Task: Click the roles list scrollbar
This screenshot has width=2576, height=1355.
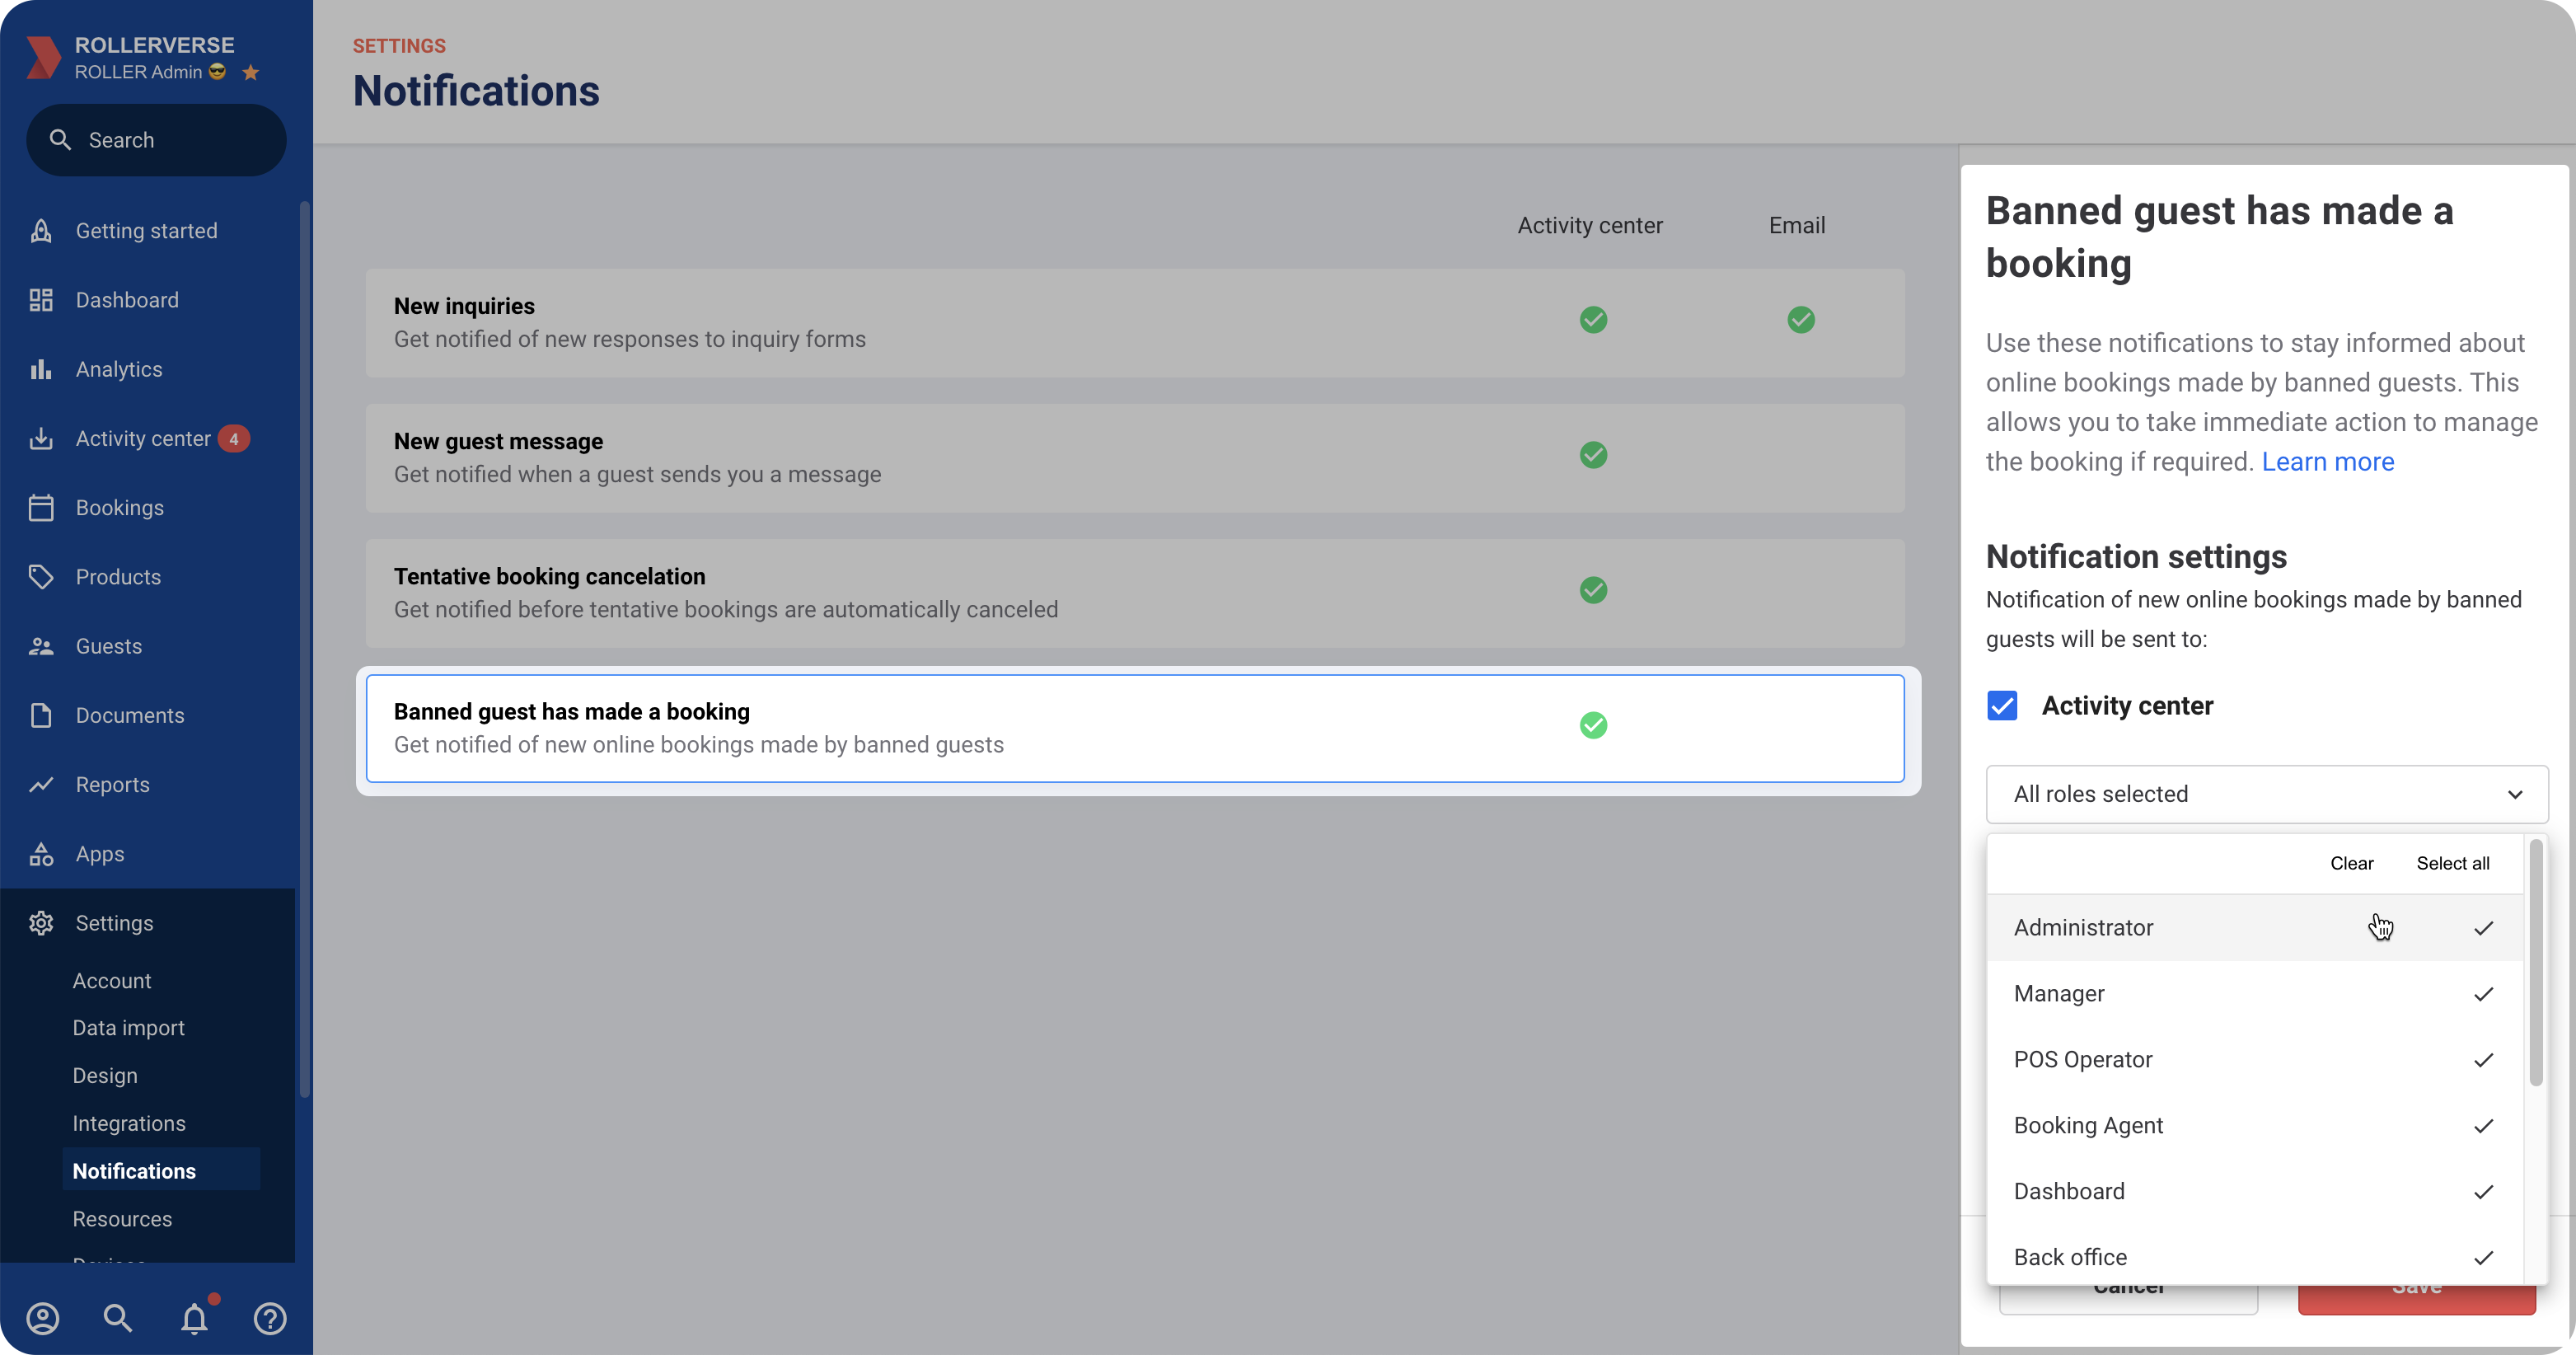Action: point(2535,962)
